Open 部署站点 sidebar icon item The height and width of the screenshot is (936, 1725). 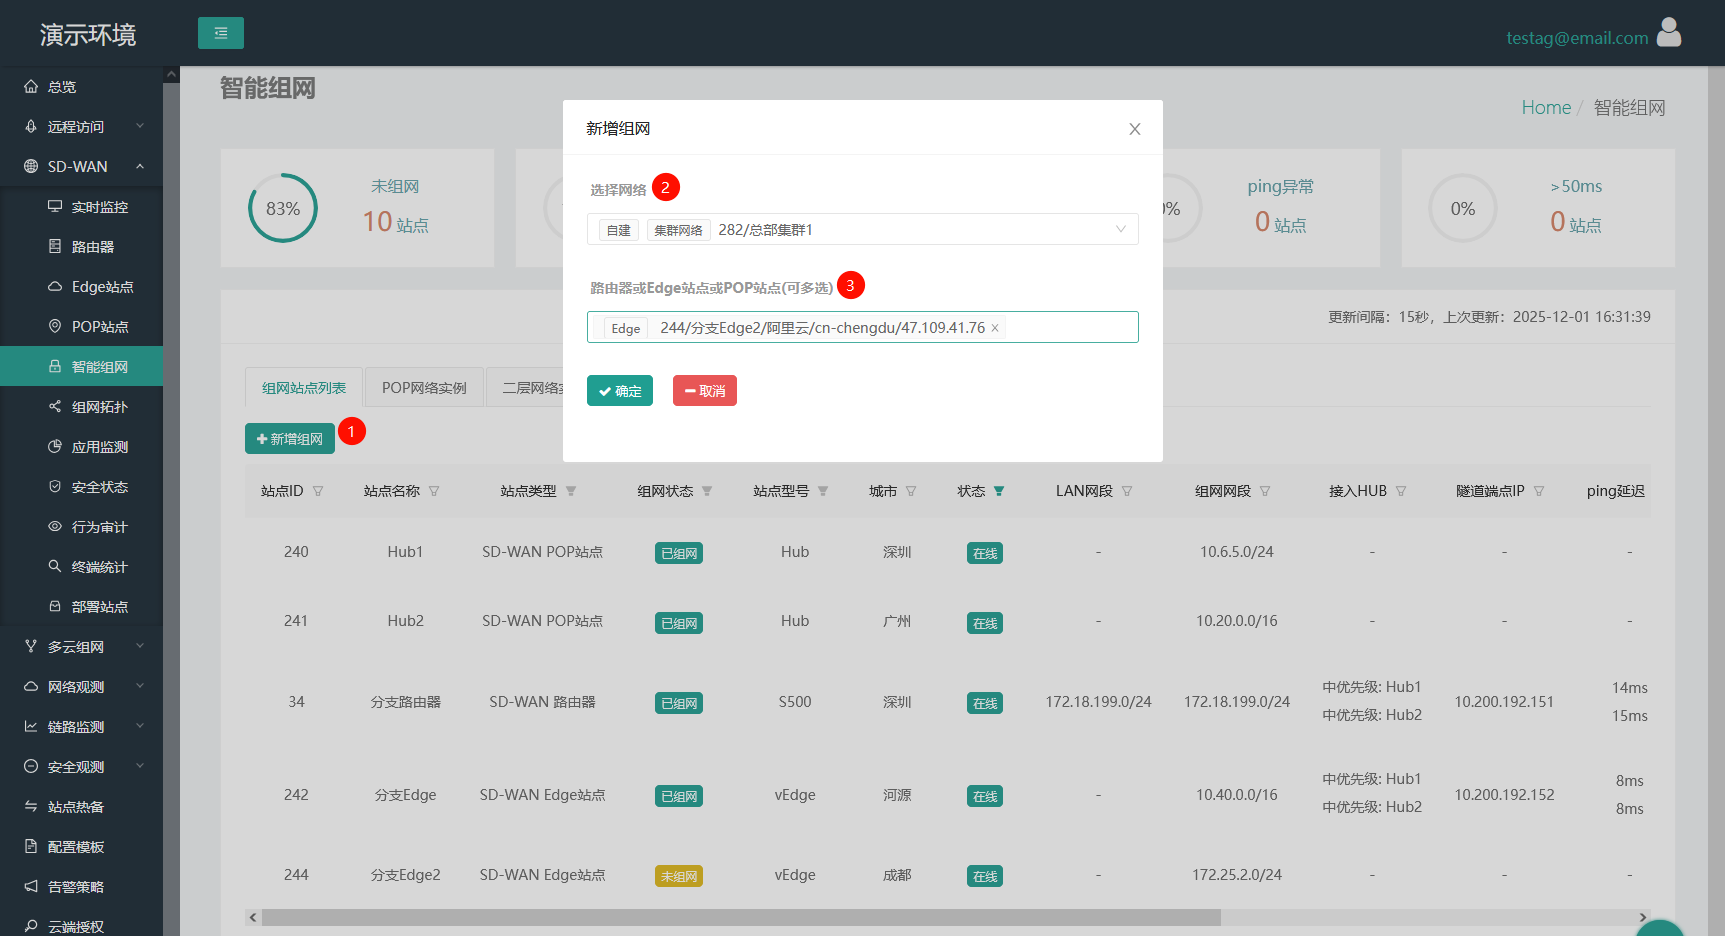55,607
